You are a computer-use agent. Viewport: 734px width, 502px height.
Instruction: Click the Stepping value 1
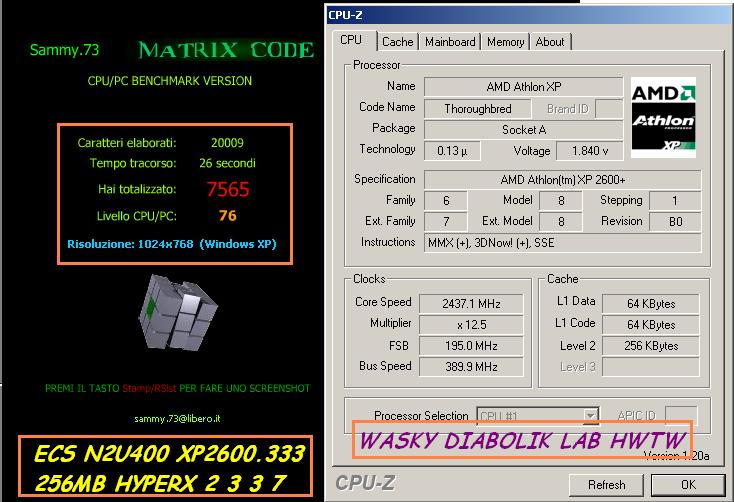point(675,200)
